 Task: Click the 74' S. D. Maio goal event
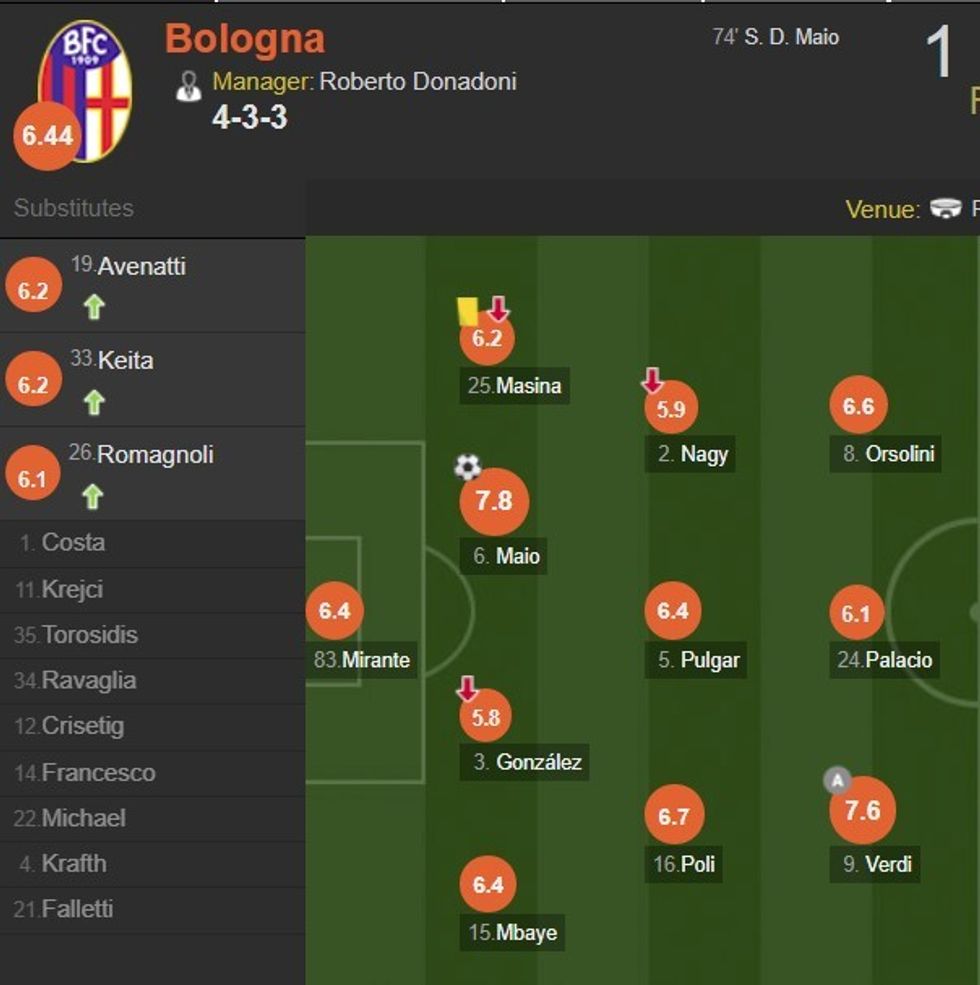pos(775,36)
